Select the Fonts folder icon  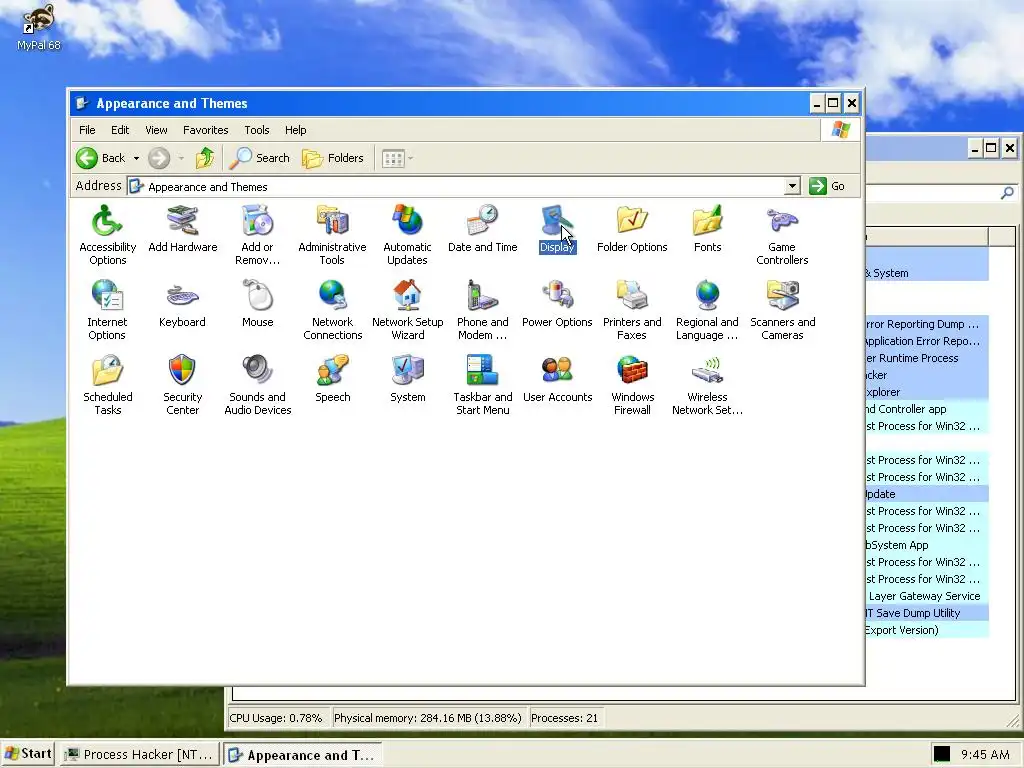pos(707,229)
